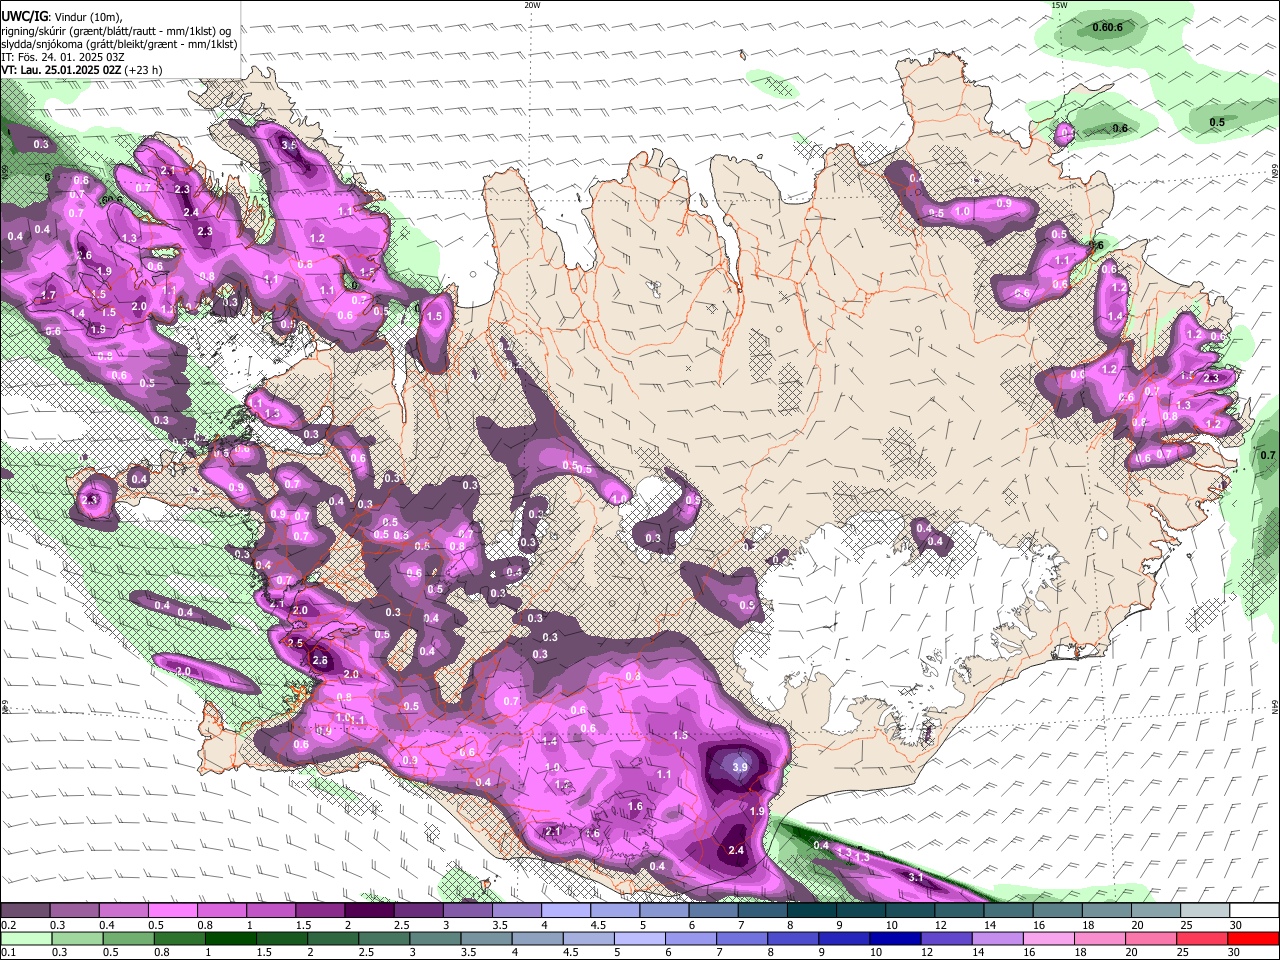Screen dimensions: 1280x960
Task: Click the 'VT: Lau. 25.01.2025 02Z (+23 h)' line
Action: pyautogui.click(x=82, y=70)
